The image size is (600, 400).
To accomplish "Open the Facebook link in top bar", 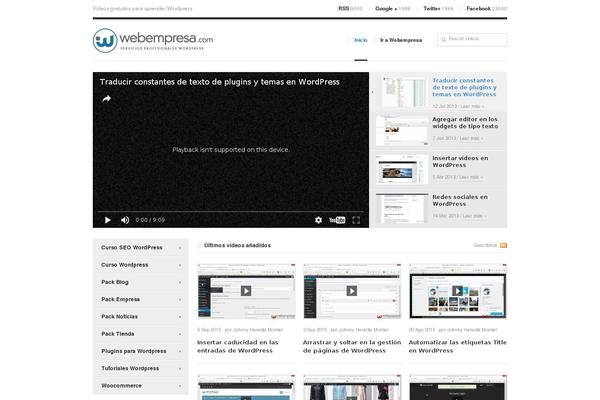I will click(x=487, y=8).
